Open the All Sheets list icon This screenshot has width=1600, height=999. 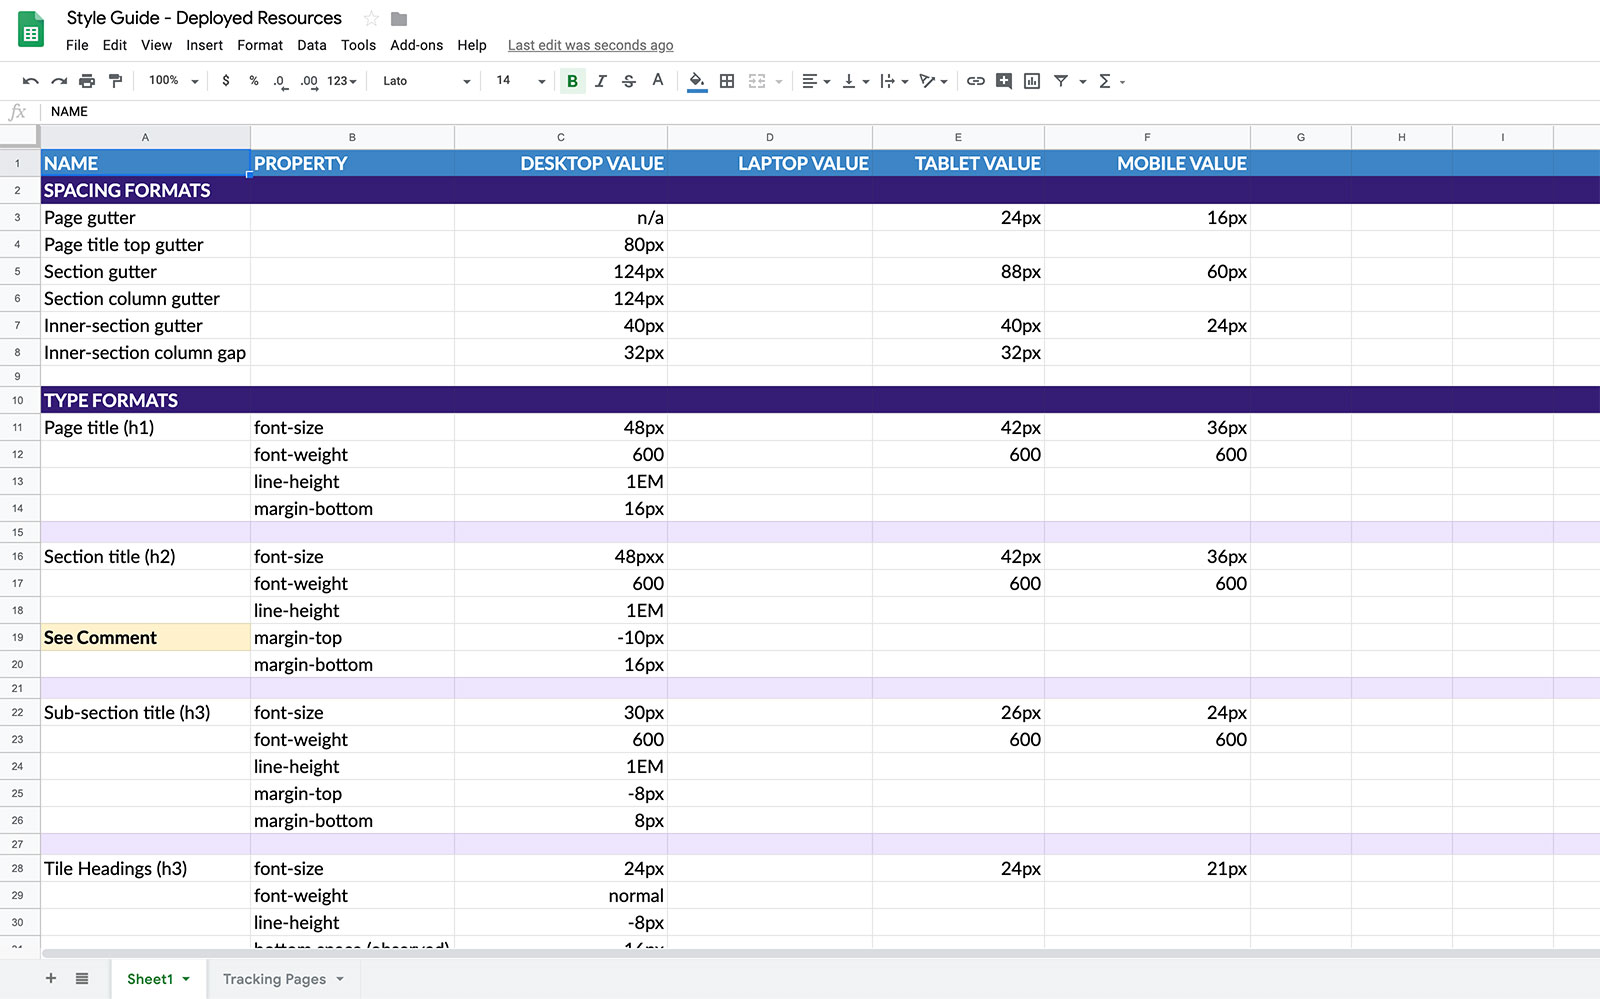coord(82,978)
